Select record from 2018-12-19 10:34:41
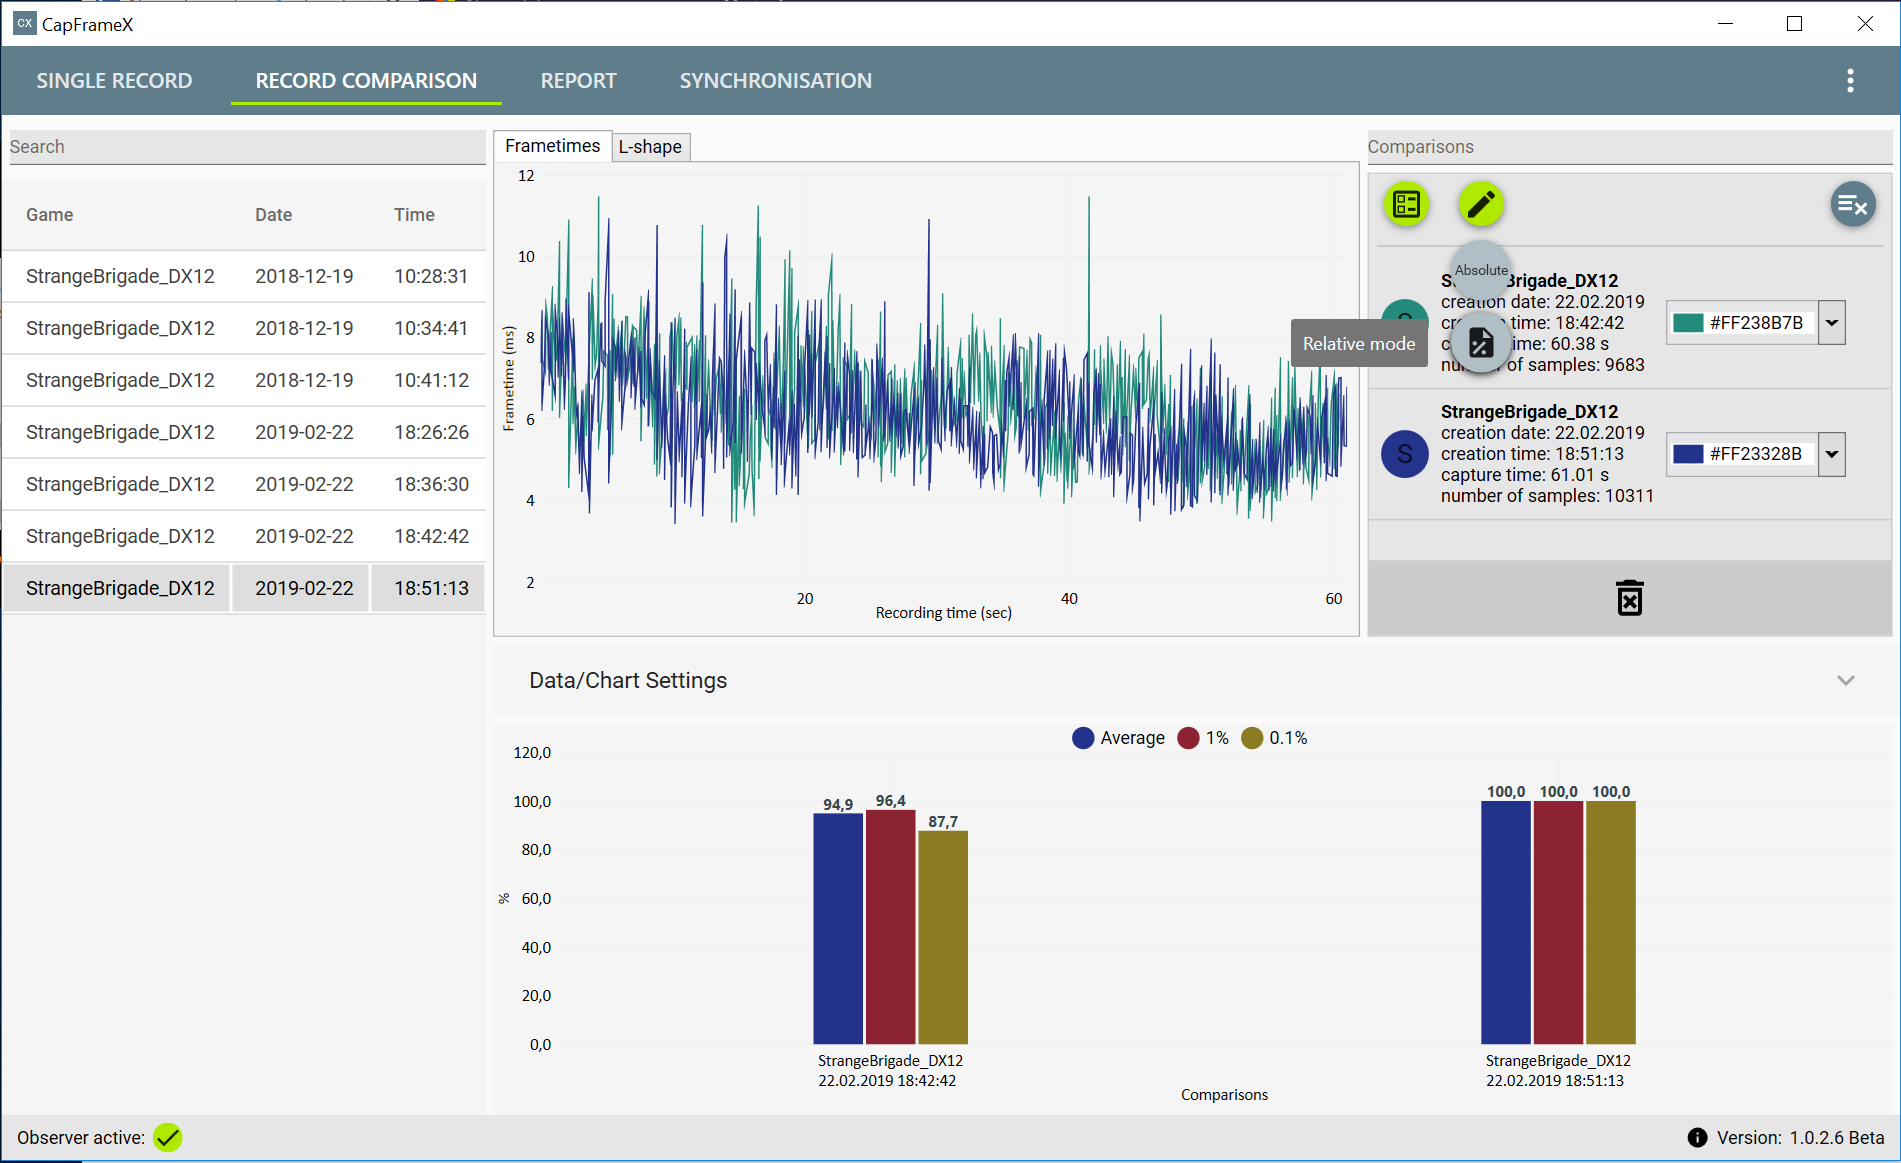 244,328
